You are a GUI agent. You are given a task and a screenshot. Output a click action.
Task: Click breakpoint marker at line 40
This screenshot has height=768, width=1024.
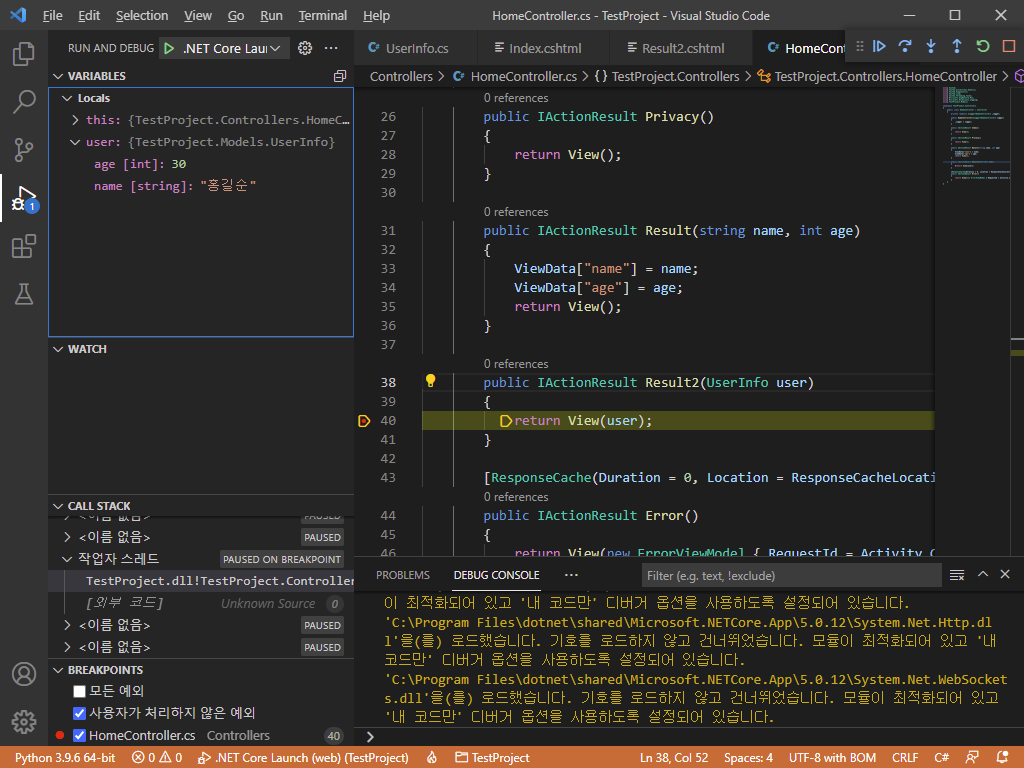point(364,421)
